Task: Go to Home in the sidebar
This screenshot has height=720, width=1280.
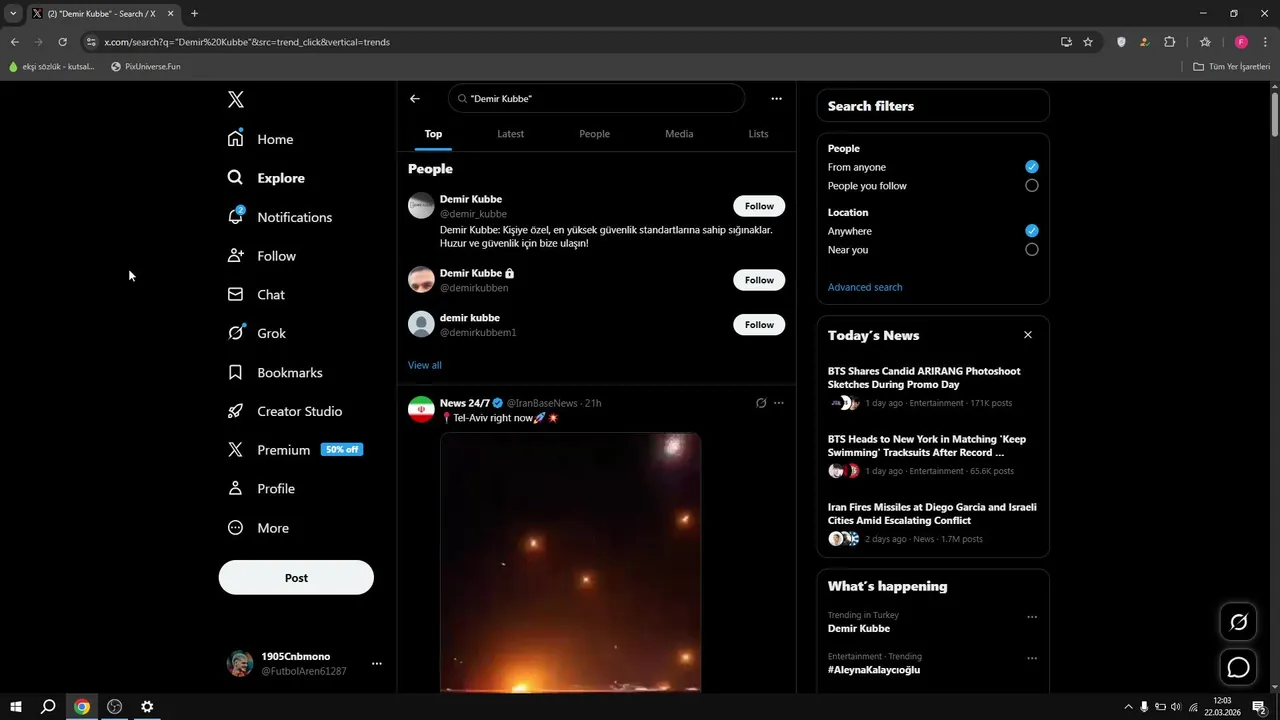Action: 261,139
